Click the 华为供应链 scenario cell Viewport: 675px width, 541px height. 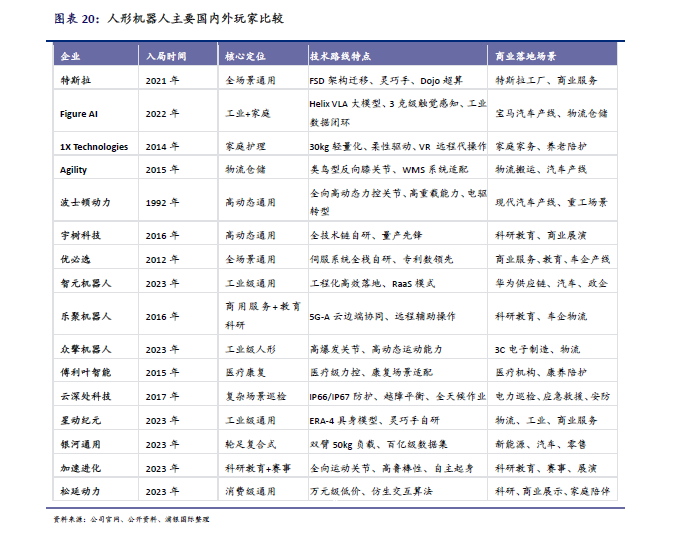[551, 283]
